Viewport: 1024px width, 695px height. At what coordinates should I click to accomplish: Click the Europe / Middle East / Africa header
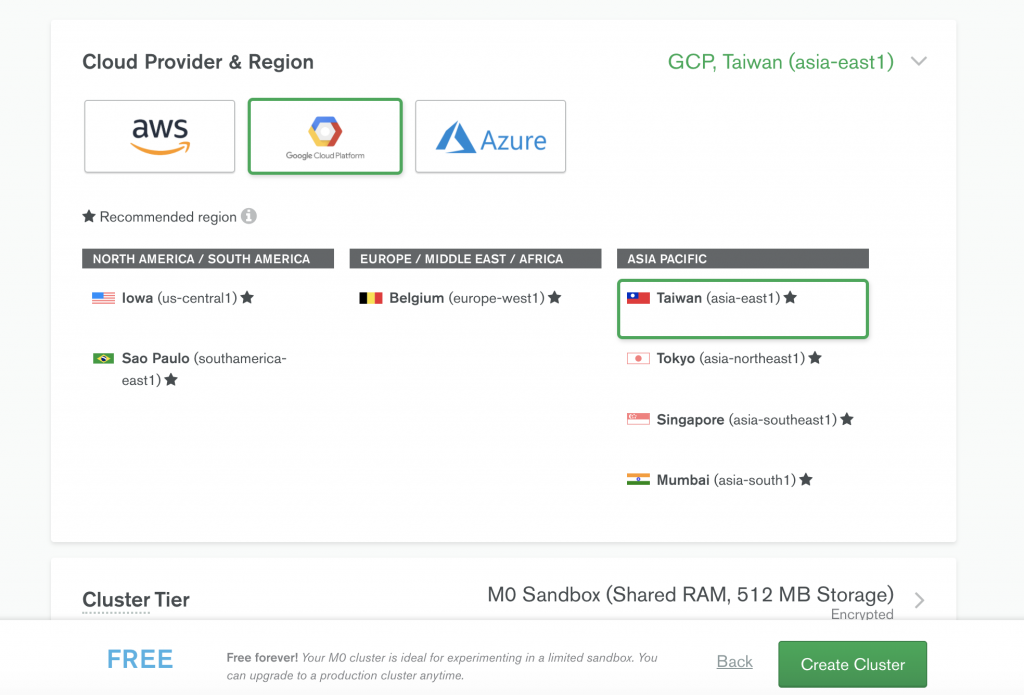click(475, 259)
